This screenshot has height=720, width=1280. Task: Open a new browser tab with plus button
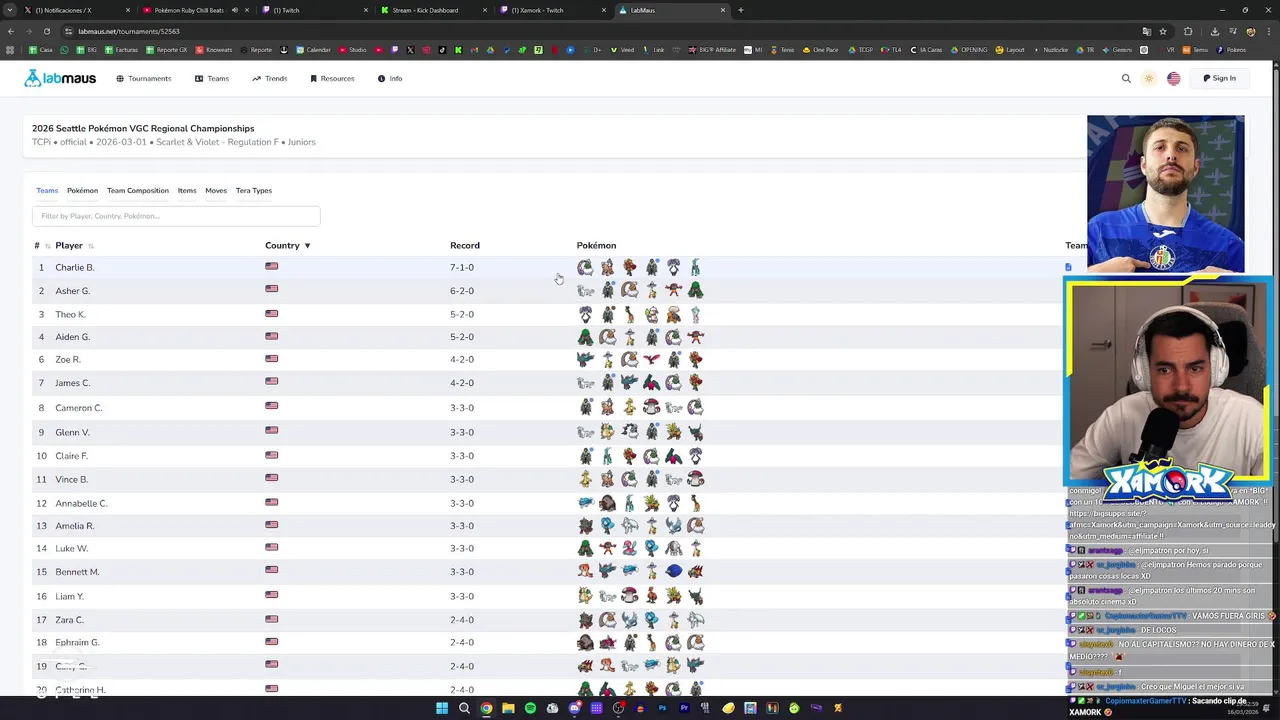pos(740,10)
